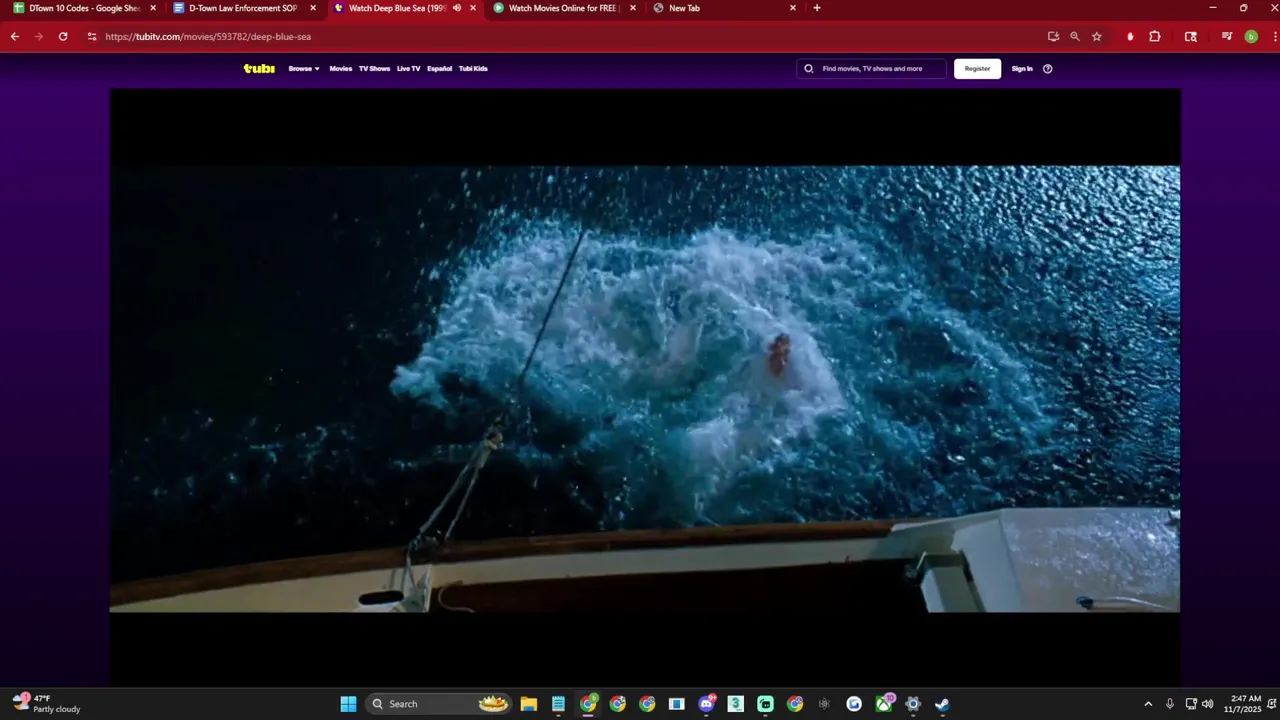Open TV Shows in Tubi navigation

pyautogui.click(x=374, y=69)
